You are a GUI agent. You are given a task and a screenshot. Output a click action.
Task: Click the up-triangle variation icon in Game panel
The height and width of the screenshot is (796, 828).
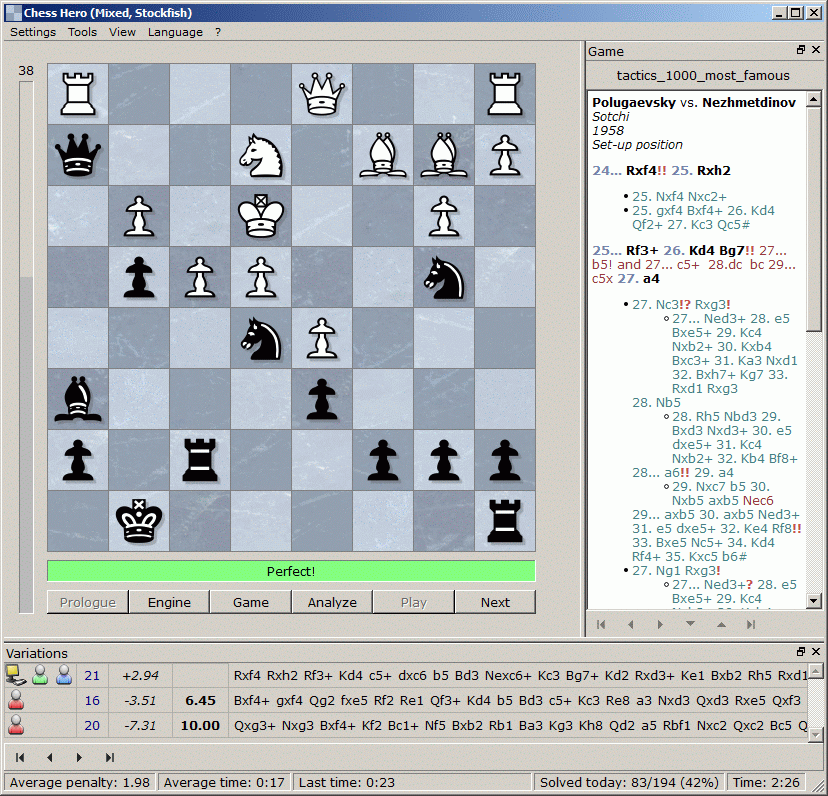pyautogui.click(x=722, y=623)
